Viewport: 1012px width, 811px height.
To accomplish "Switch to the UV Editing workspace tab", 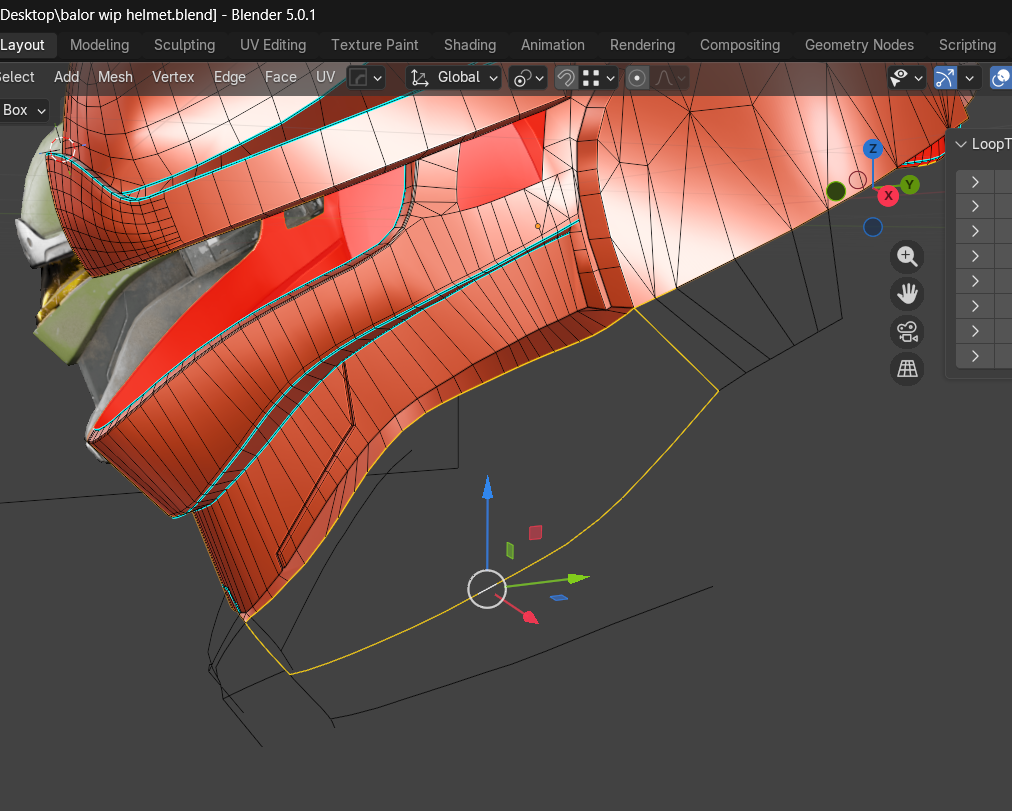I will tap(272, 45).
